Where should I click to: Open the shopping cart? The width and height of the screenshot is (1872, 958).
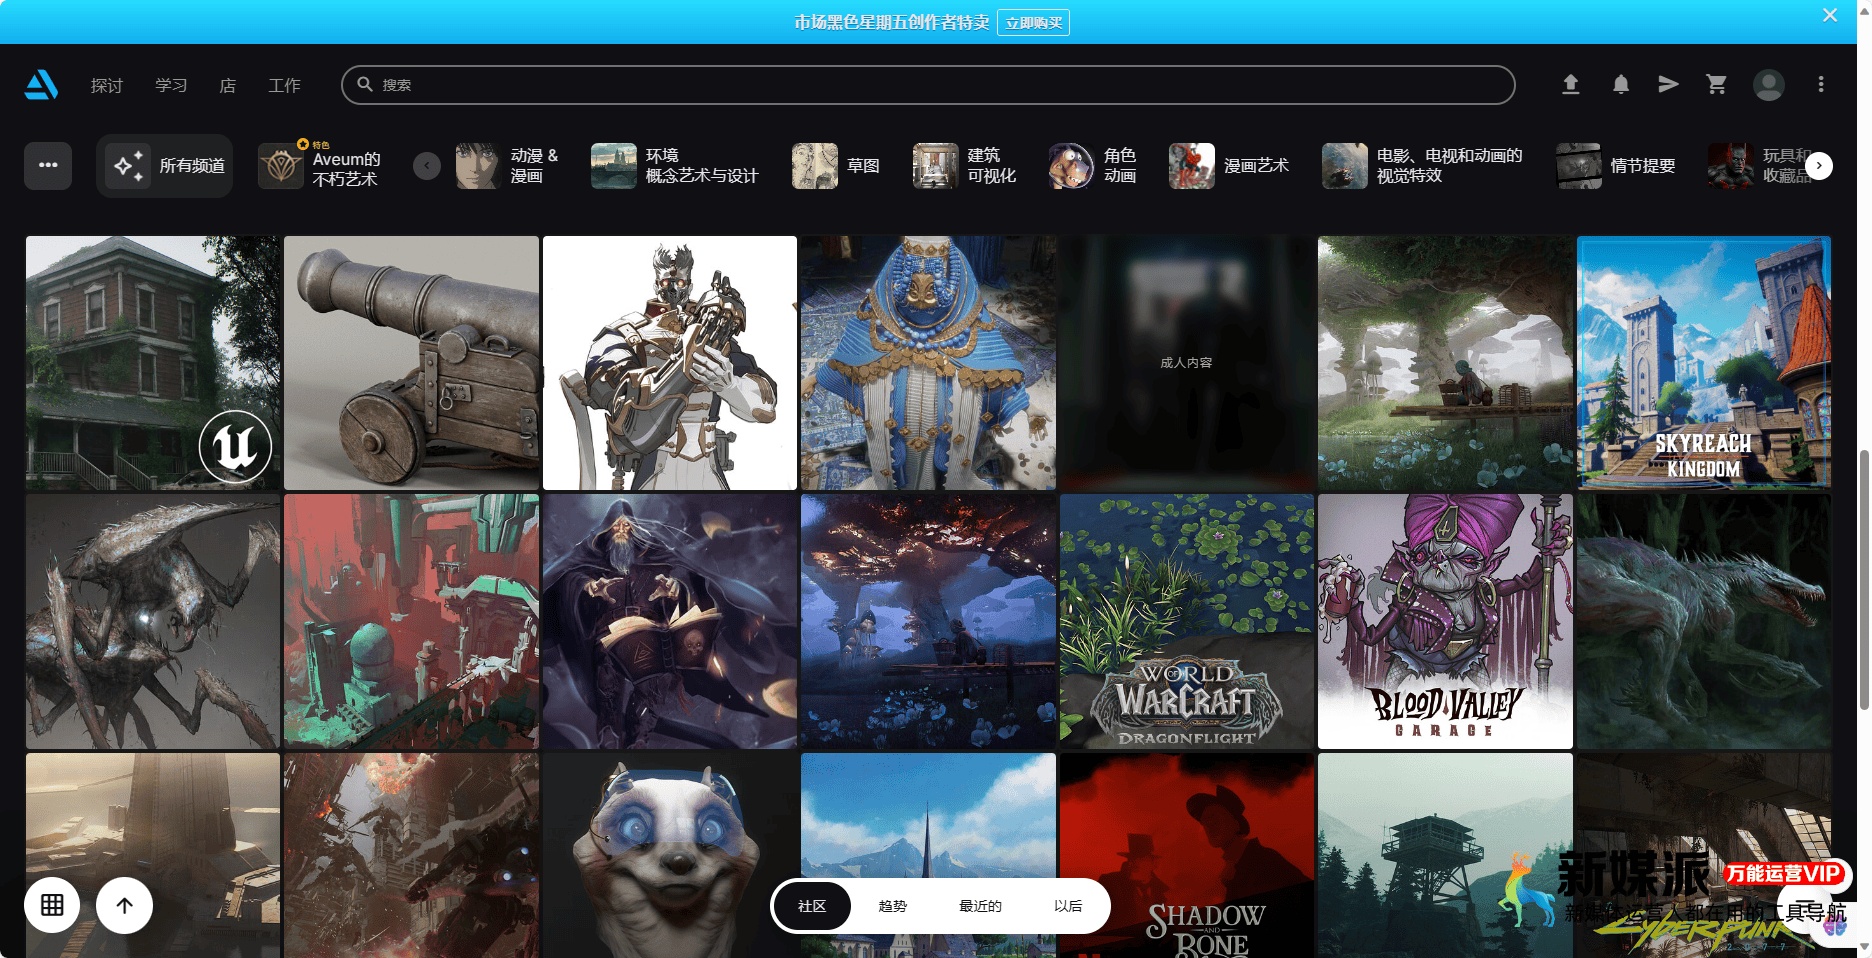[x=1716, y=85]
